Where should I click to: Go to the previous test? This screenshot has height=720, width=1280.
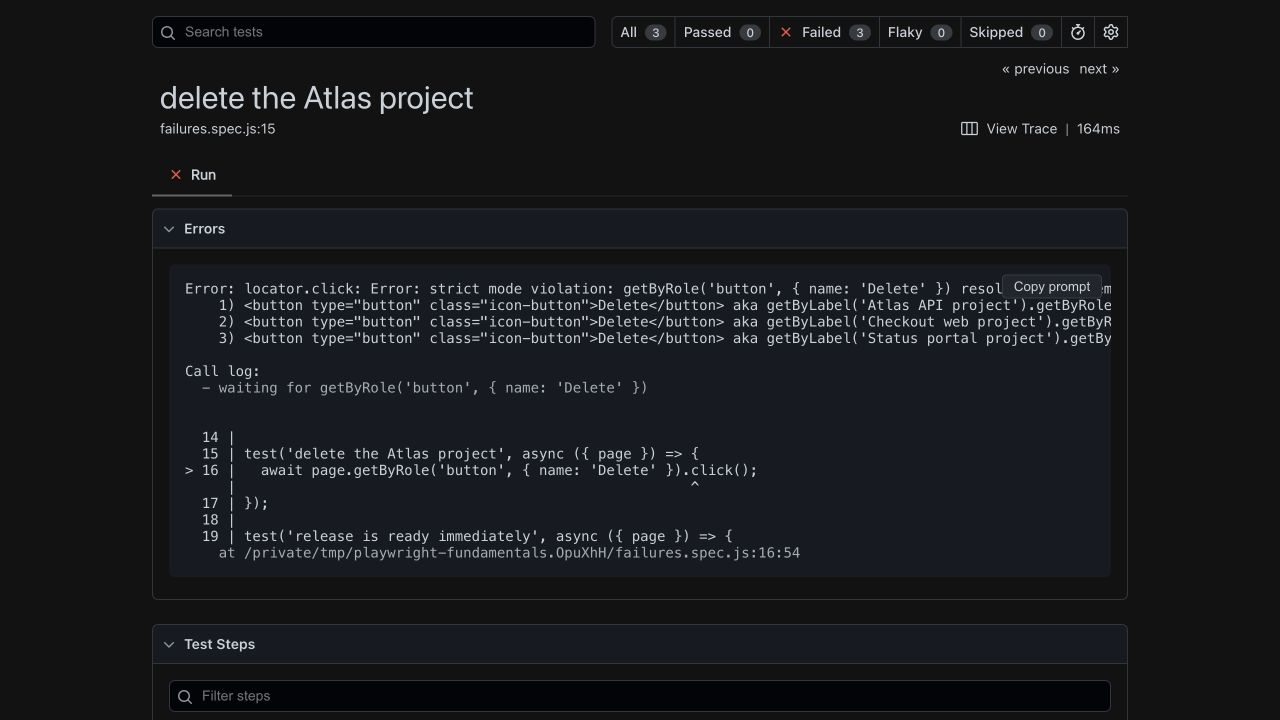pyautogui.click(x=1035, y=69)
